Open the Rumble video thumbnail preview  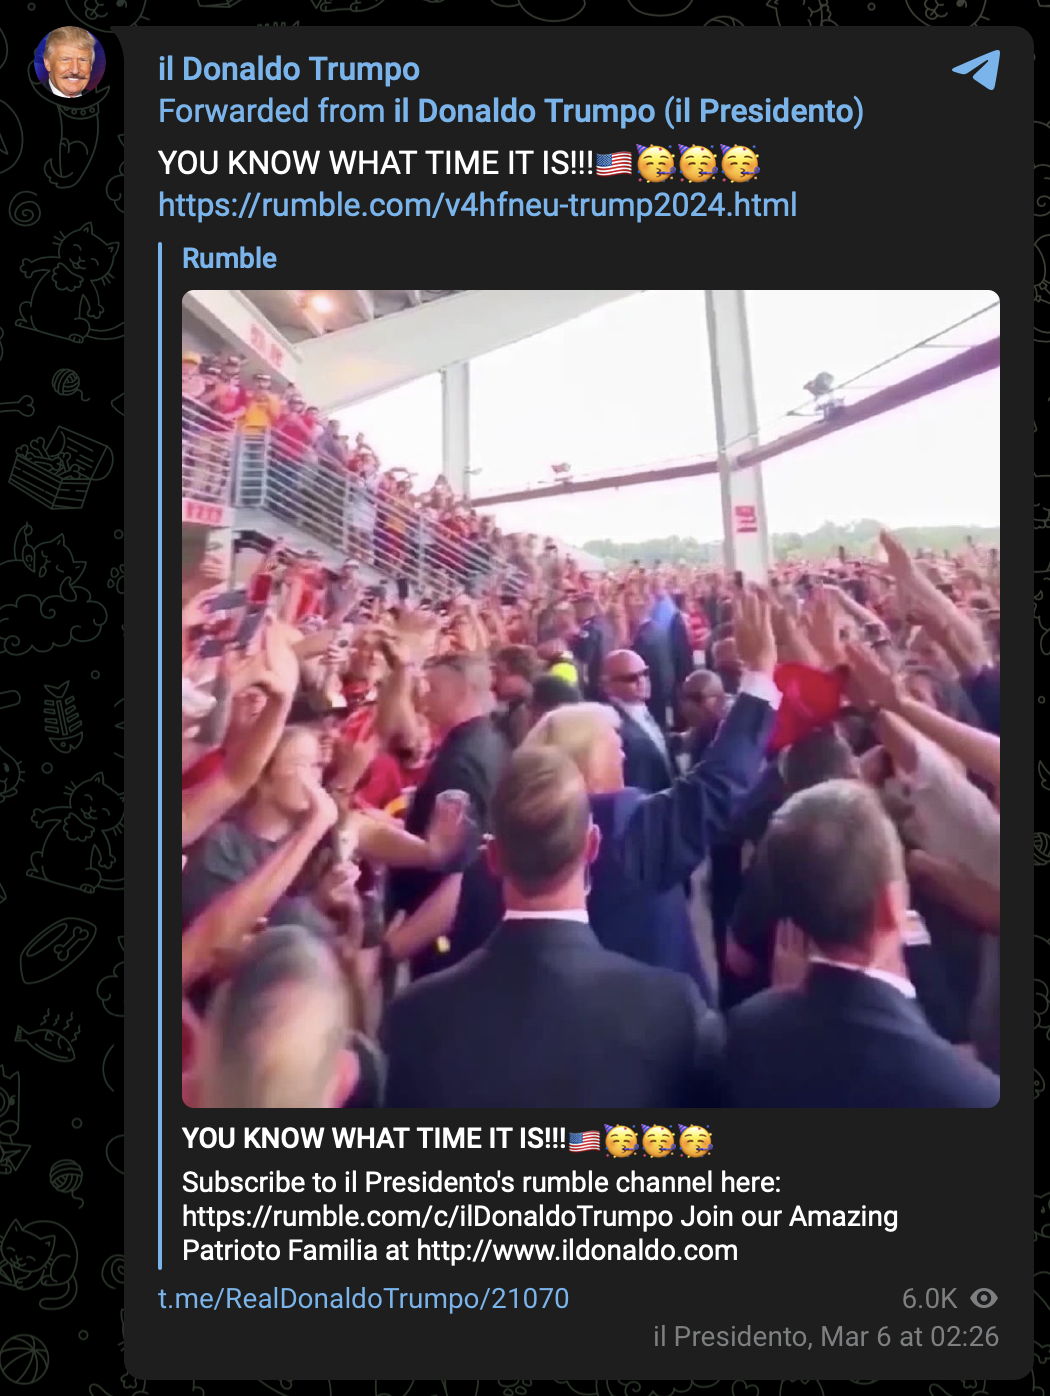coord(591,699)
